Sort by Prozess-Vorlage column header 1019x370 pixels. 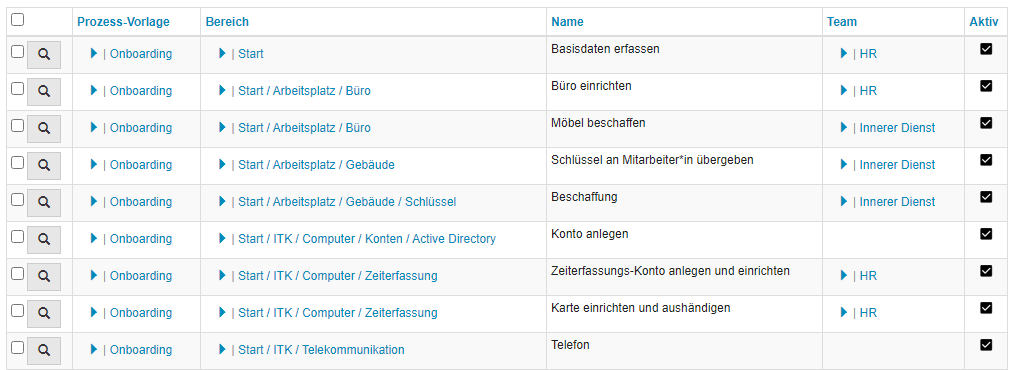123,21
